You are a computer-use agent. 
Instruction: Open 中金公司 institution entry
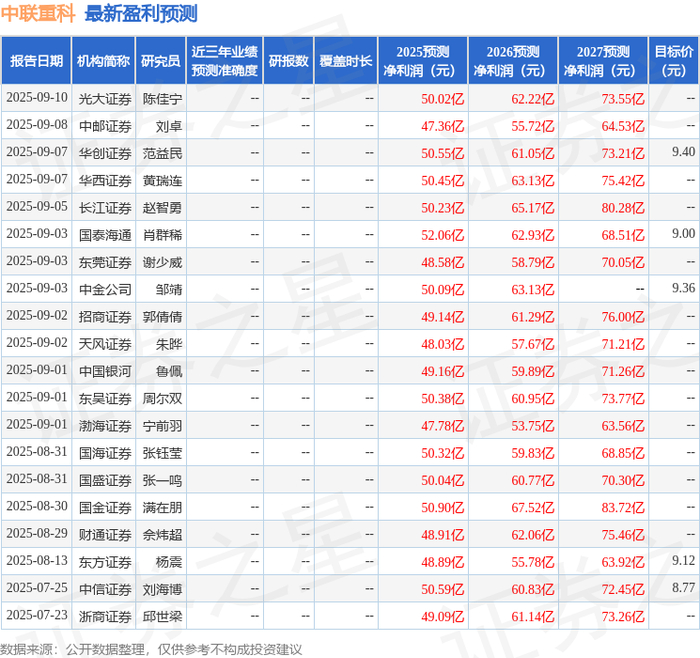(105, 289)
